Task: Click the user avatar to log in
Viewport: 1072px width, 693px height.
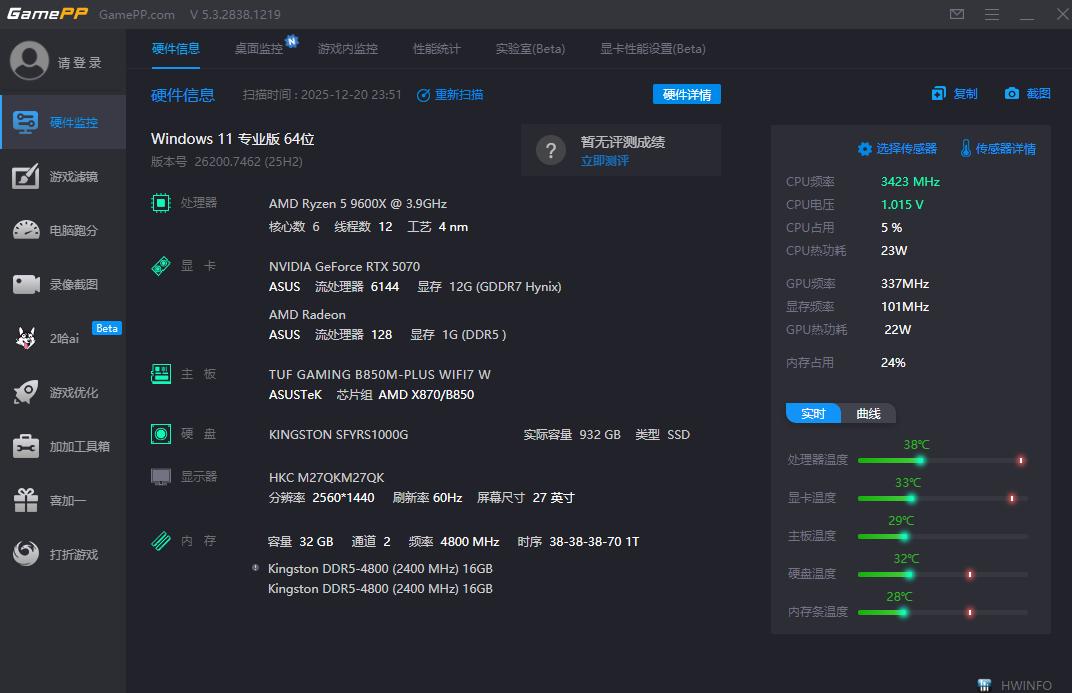Action: tap(29, 61)
